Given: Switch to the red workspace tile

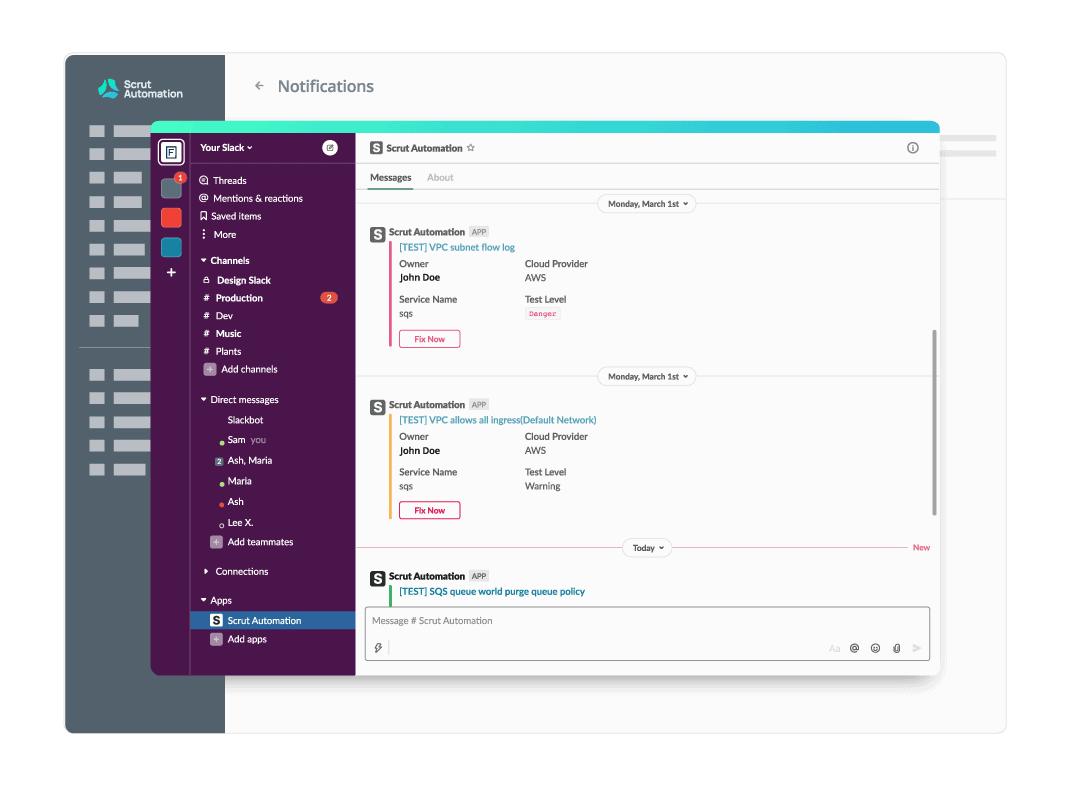Looking at the screenshot, I should (171, 217).
